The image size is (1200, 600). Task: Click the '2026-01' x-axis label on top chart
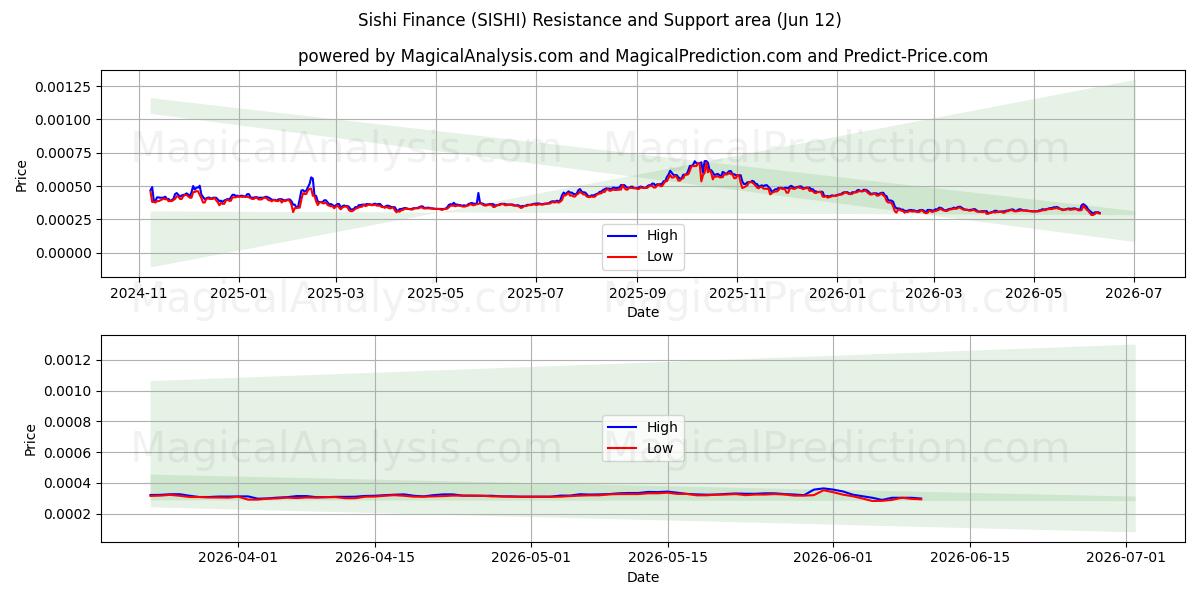coord(836,294)
